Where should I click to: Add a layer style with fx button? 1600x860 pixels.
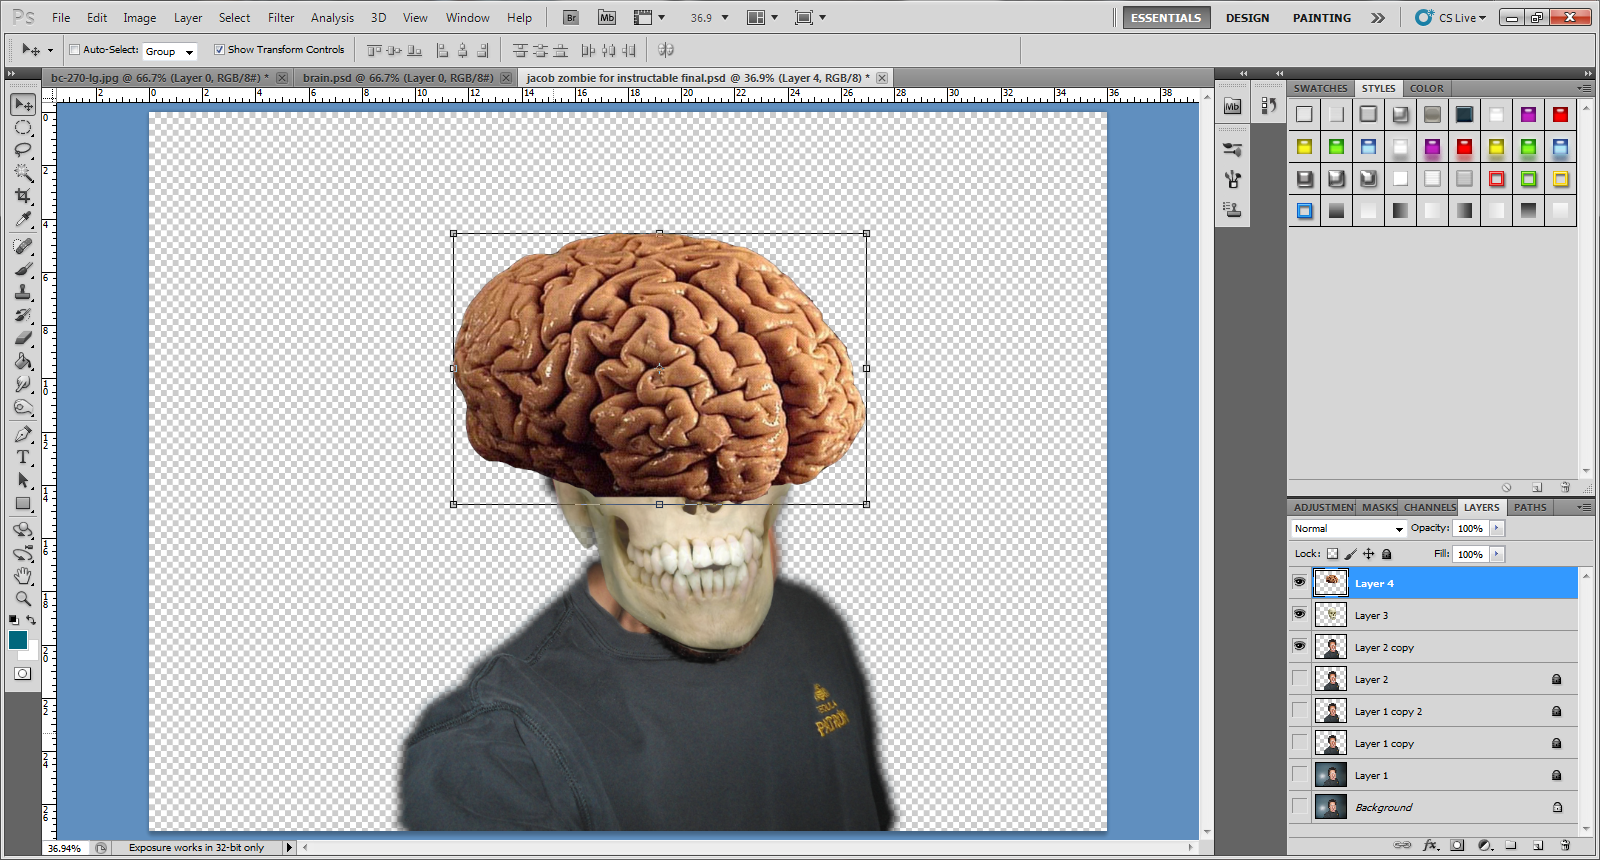1431,845
